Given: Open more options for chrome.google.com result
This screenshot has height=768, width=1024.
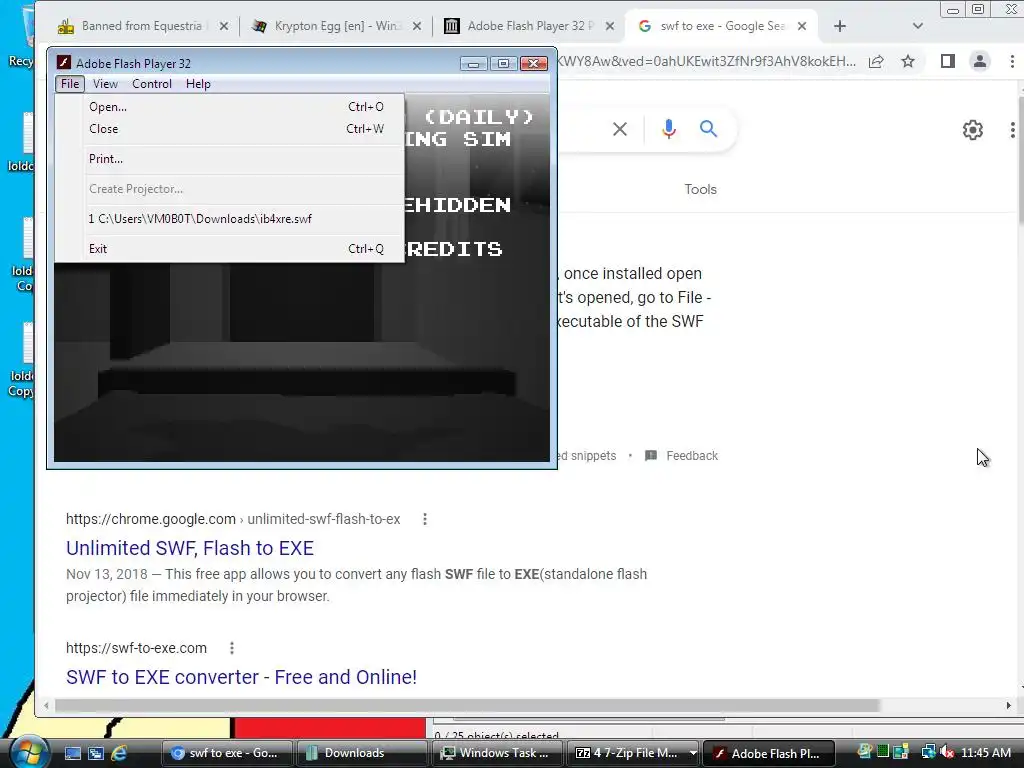Looking at the screenshot, I should tap(424, 519).
